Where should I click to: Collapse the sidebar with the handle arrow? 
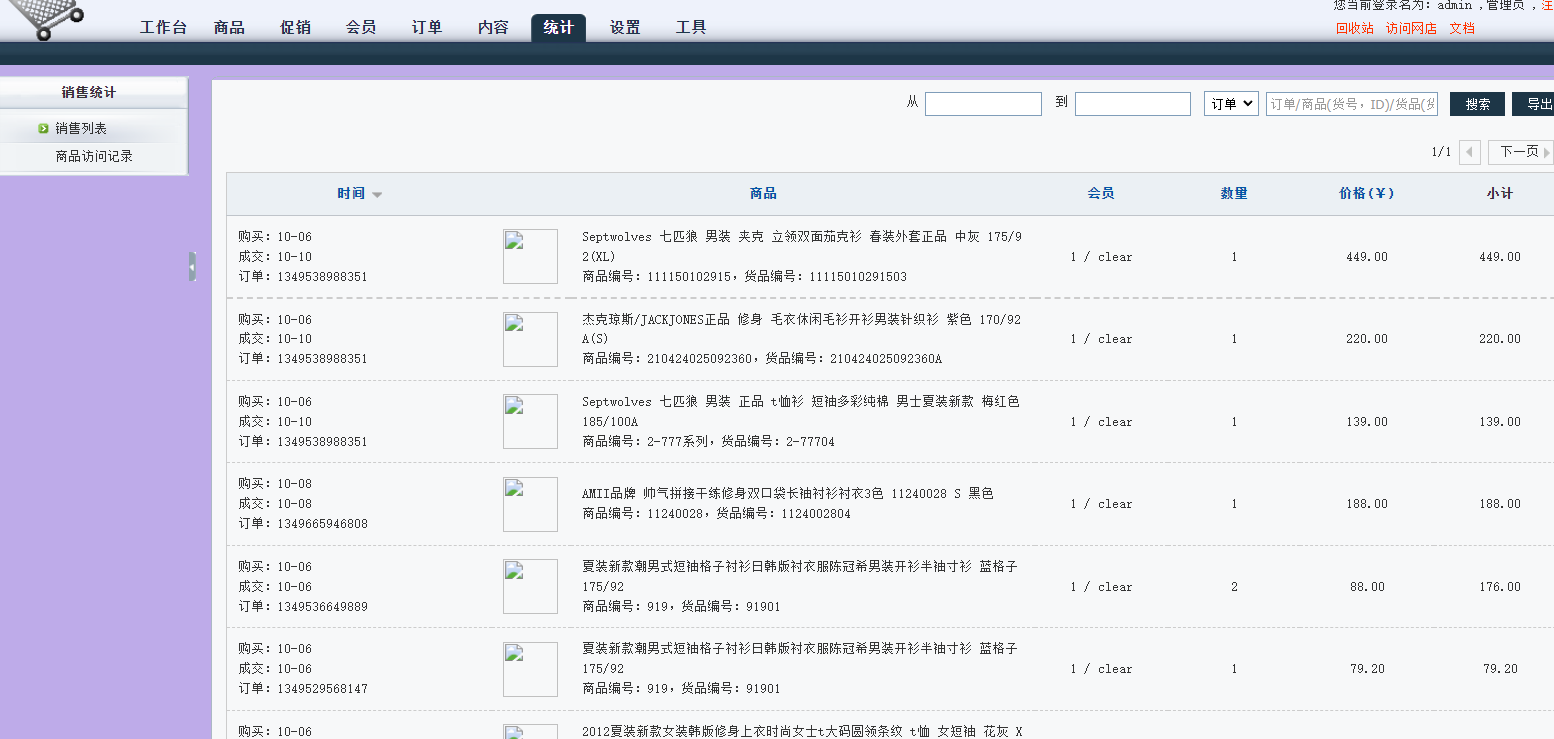pos(192,266)
